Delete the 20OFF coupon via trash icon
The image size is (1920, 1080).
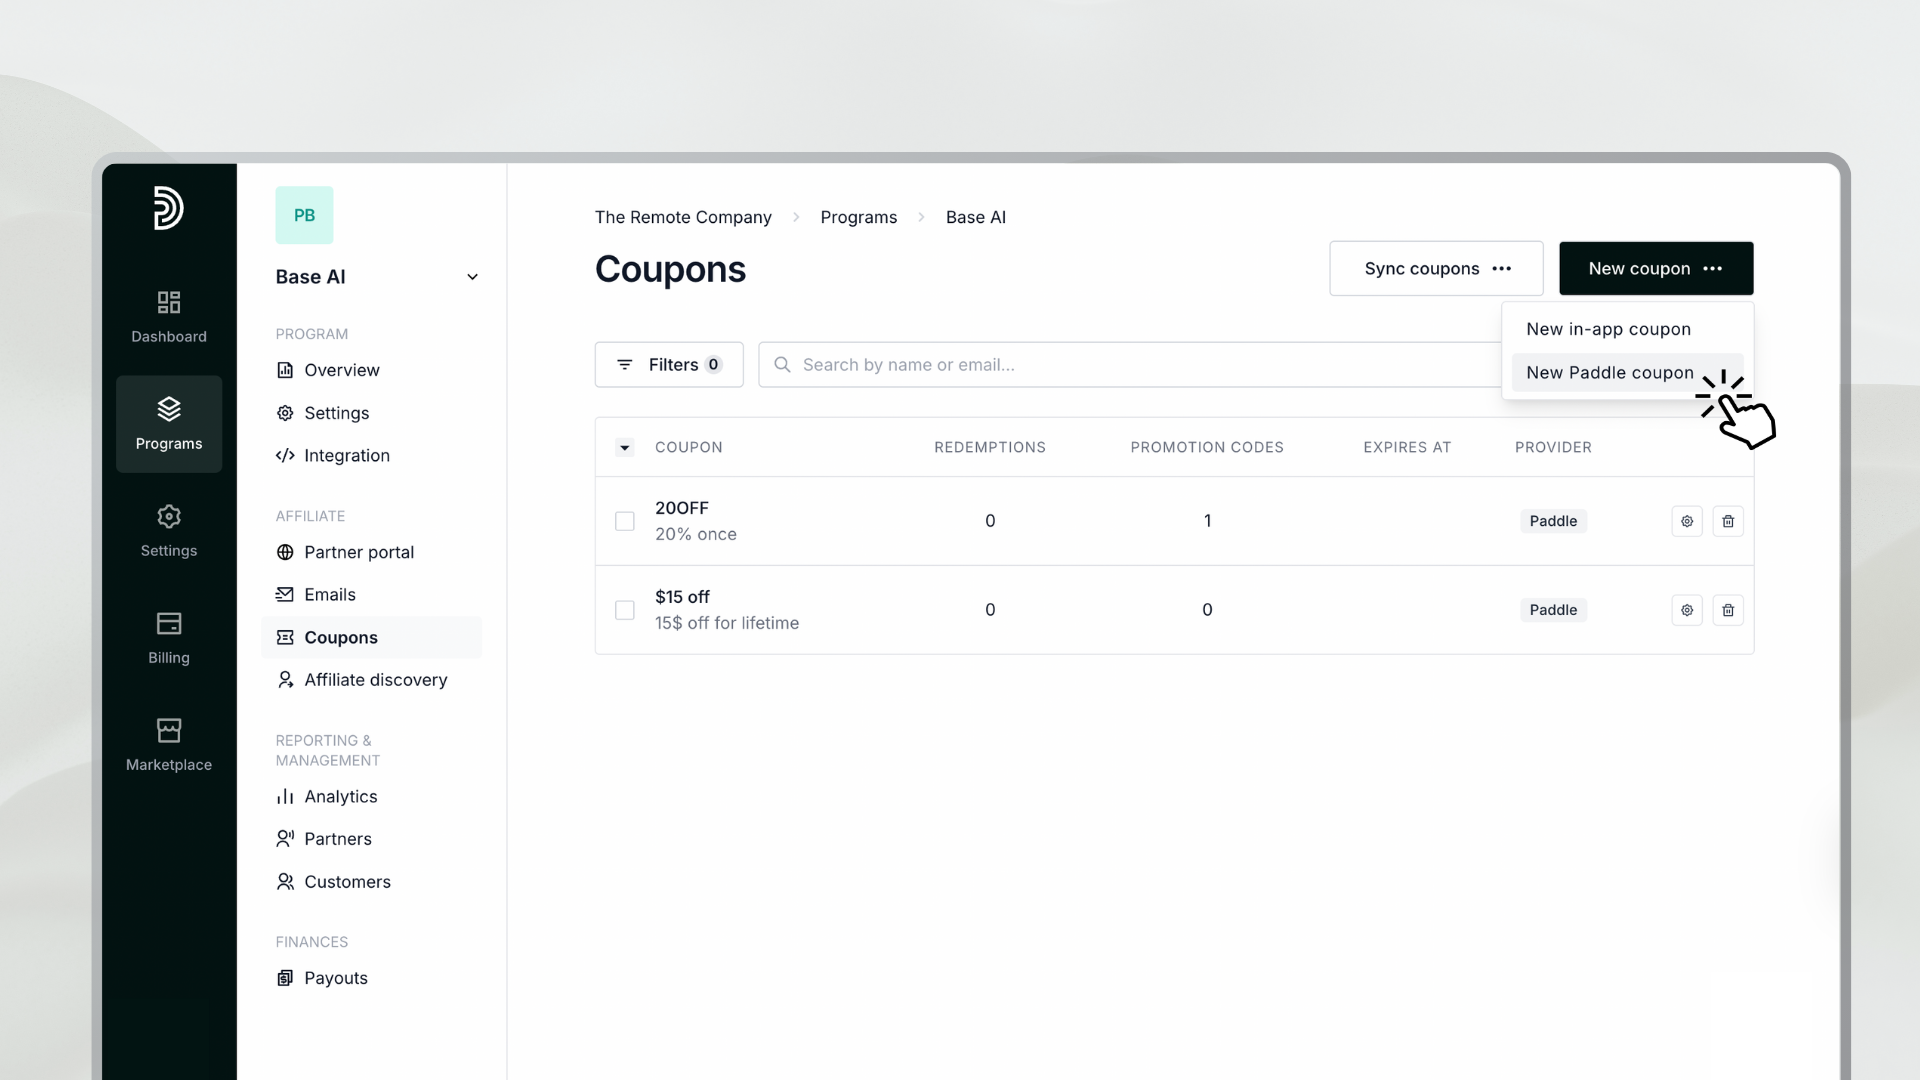click(x=1727, y=521)
